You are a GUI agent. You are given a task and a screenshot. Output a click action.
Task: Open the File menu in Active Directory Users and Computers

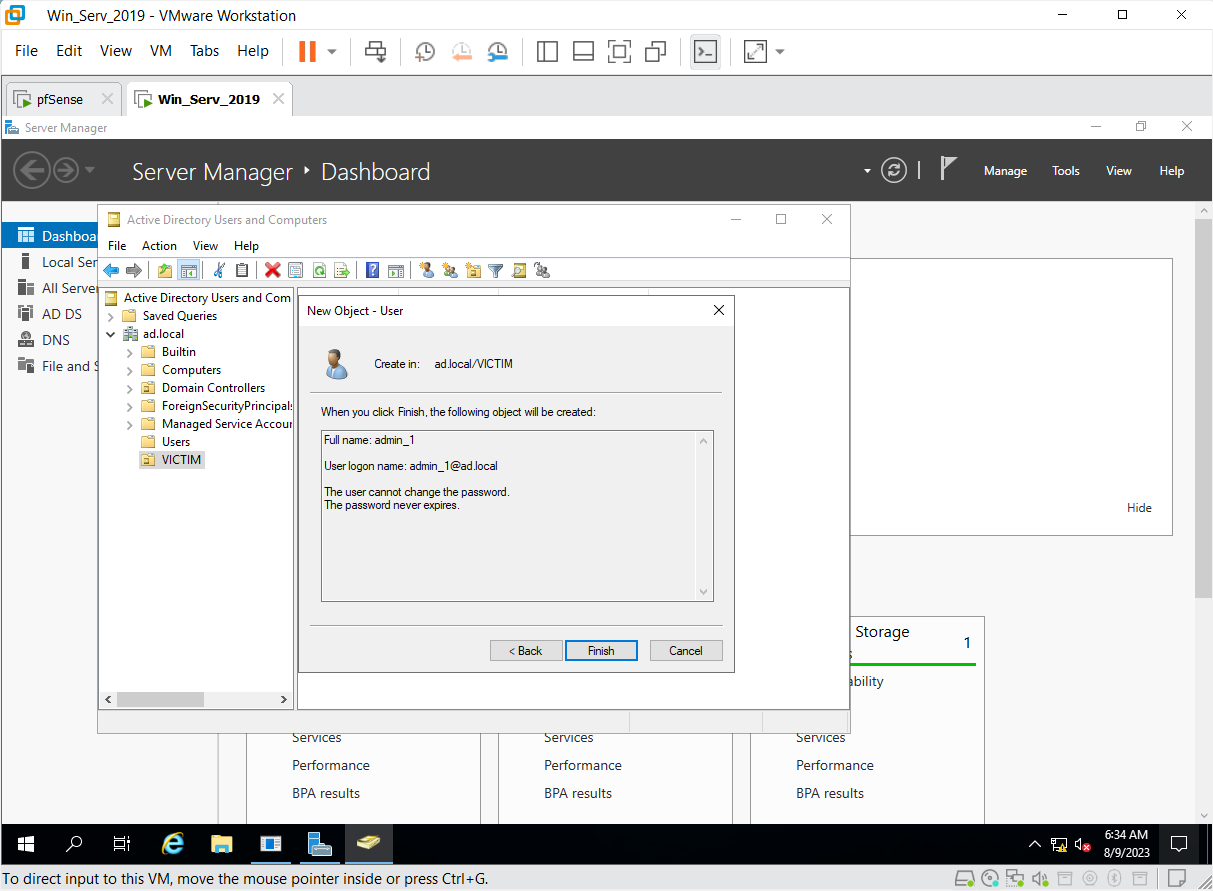click(117, 246)
